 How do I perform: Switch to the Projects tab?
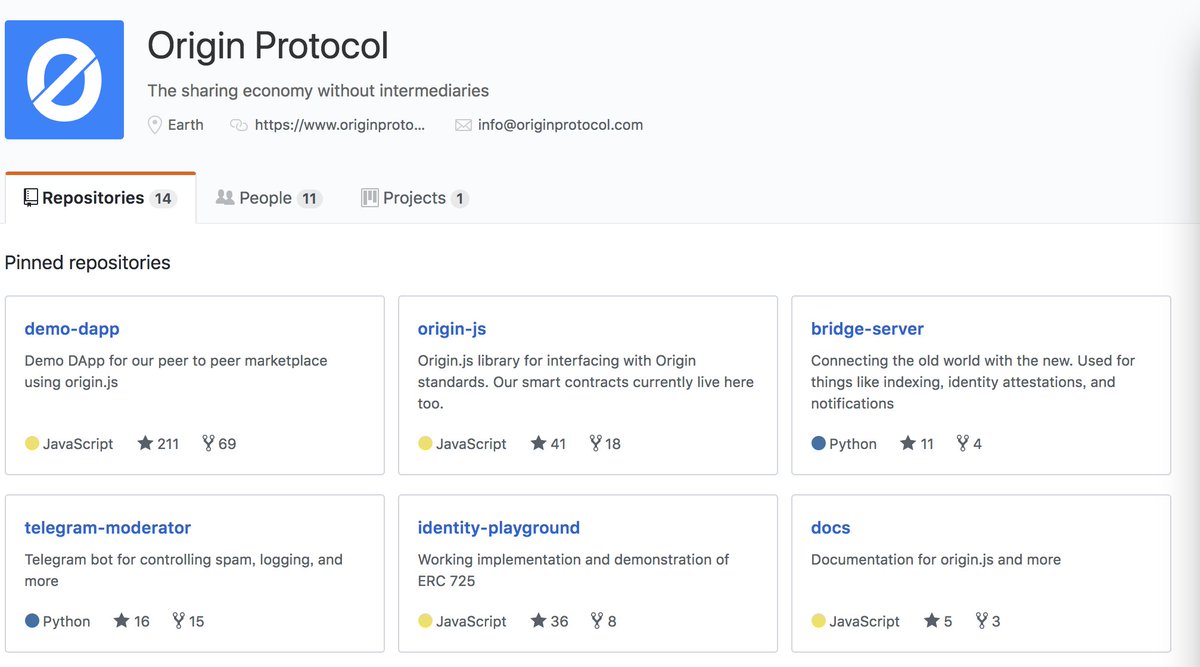(x=414, y=198)
